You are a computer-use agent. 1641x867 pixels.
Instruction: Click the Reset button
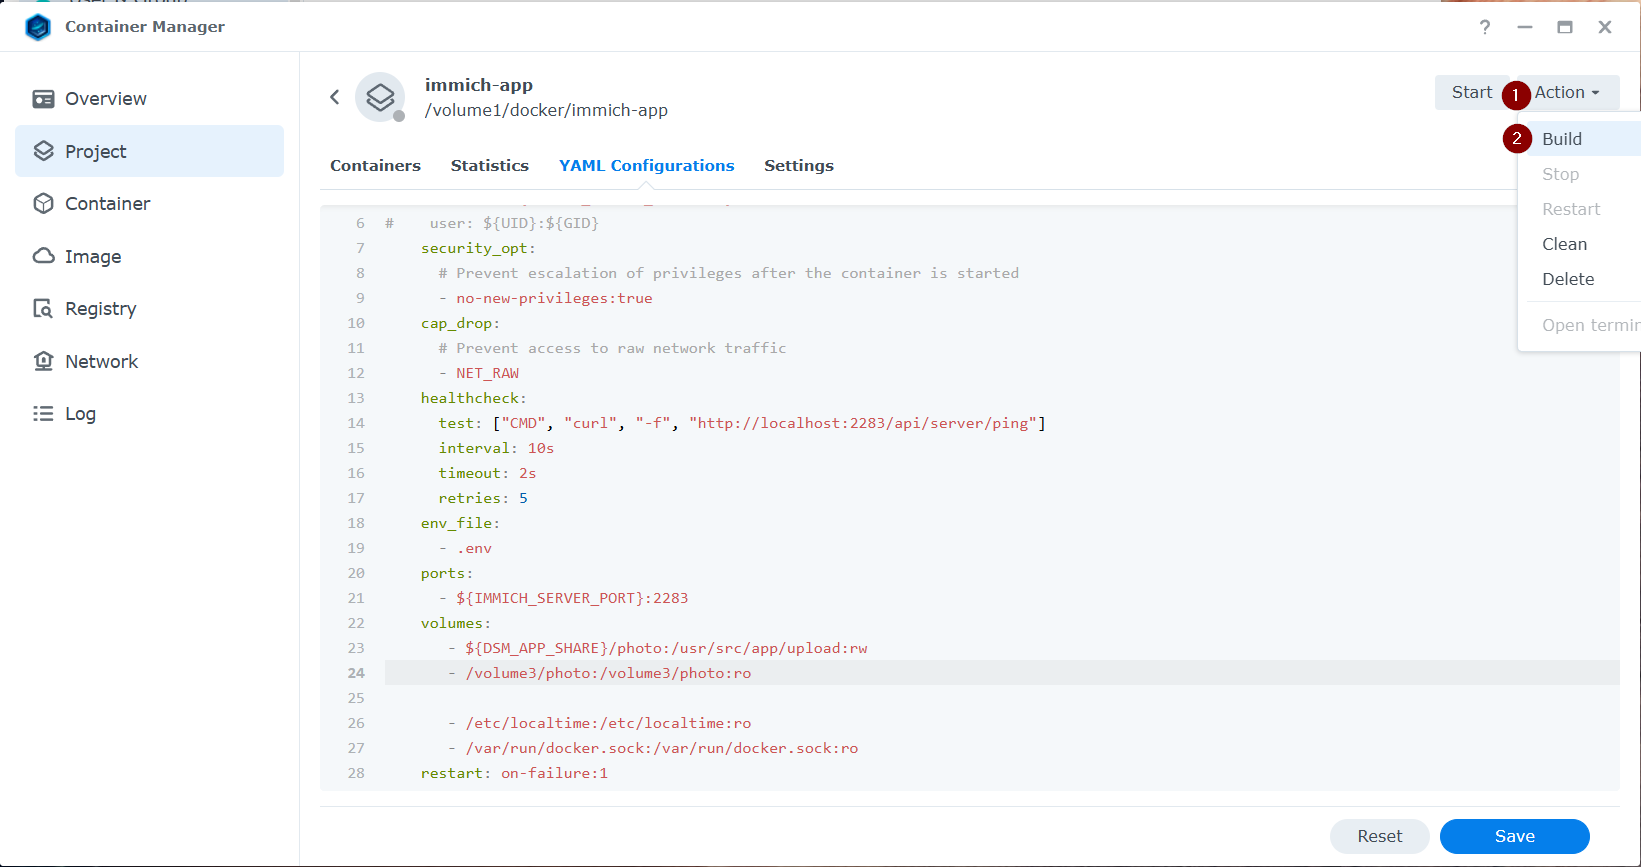(x=1380, y=836)
